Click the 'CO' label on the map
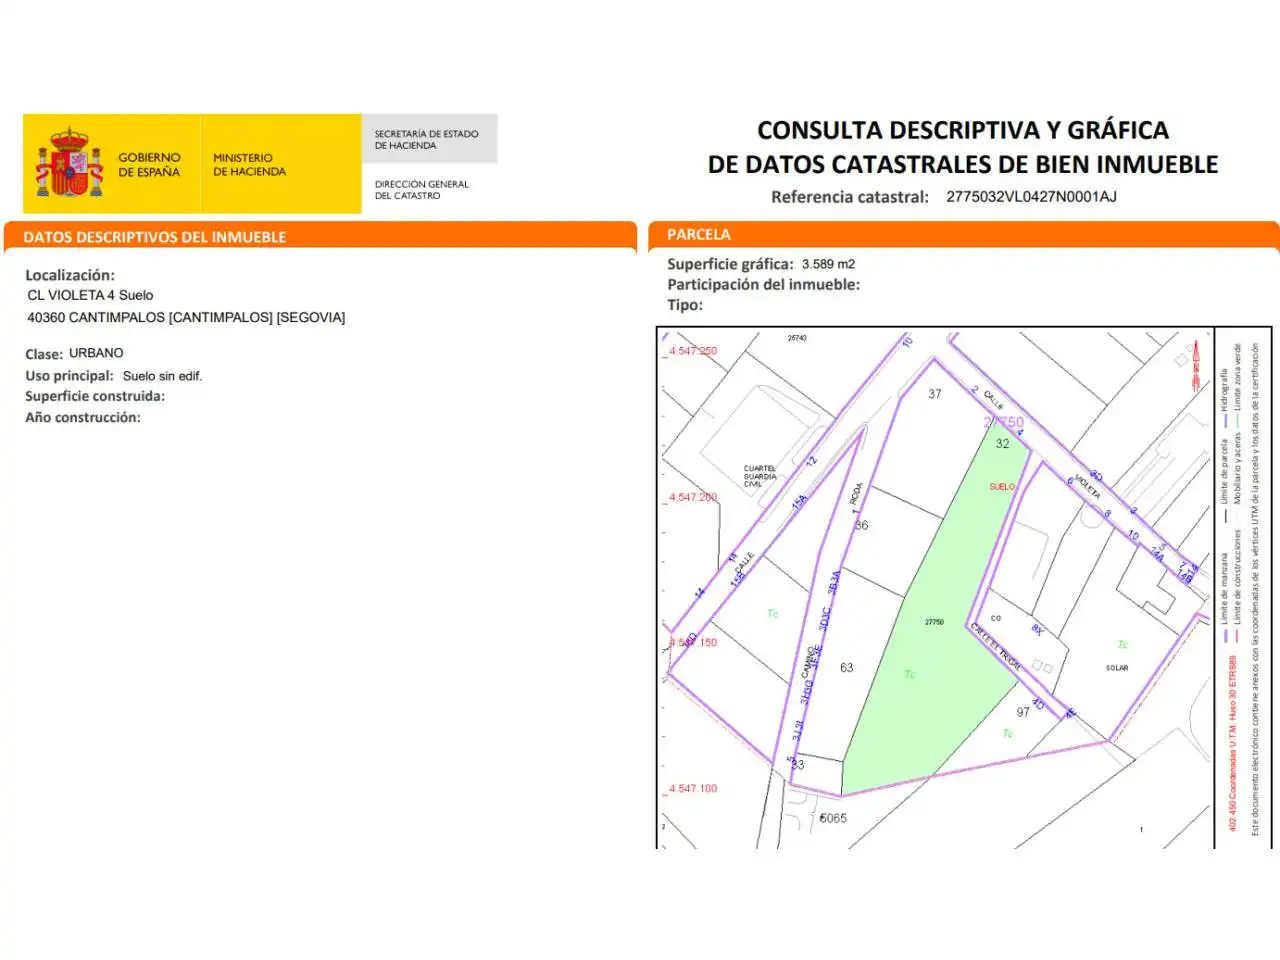Screen dimensions: 1280x960 995,618
